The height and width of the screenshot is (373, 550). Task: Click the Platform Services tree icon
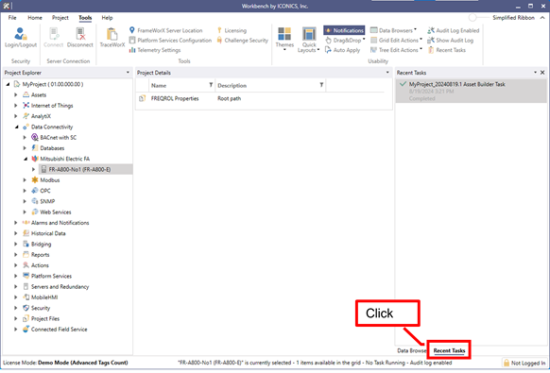26,276
